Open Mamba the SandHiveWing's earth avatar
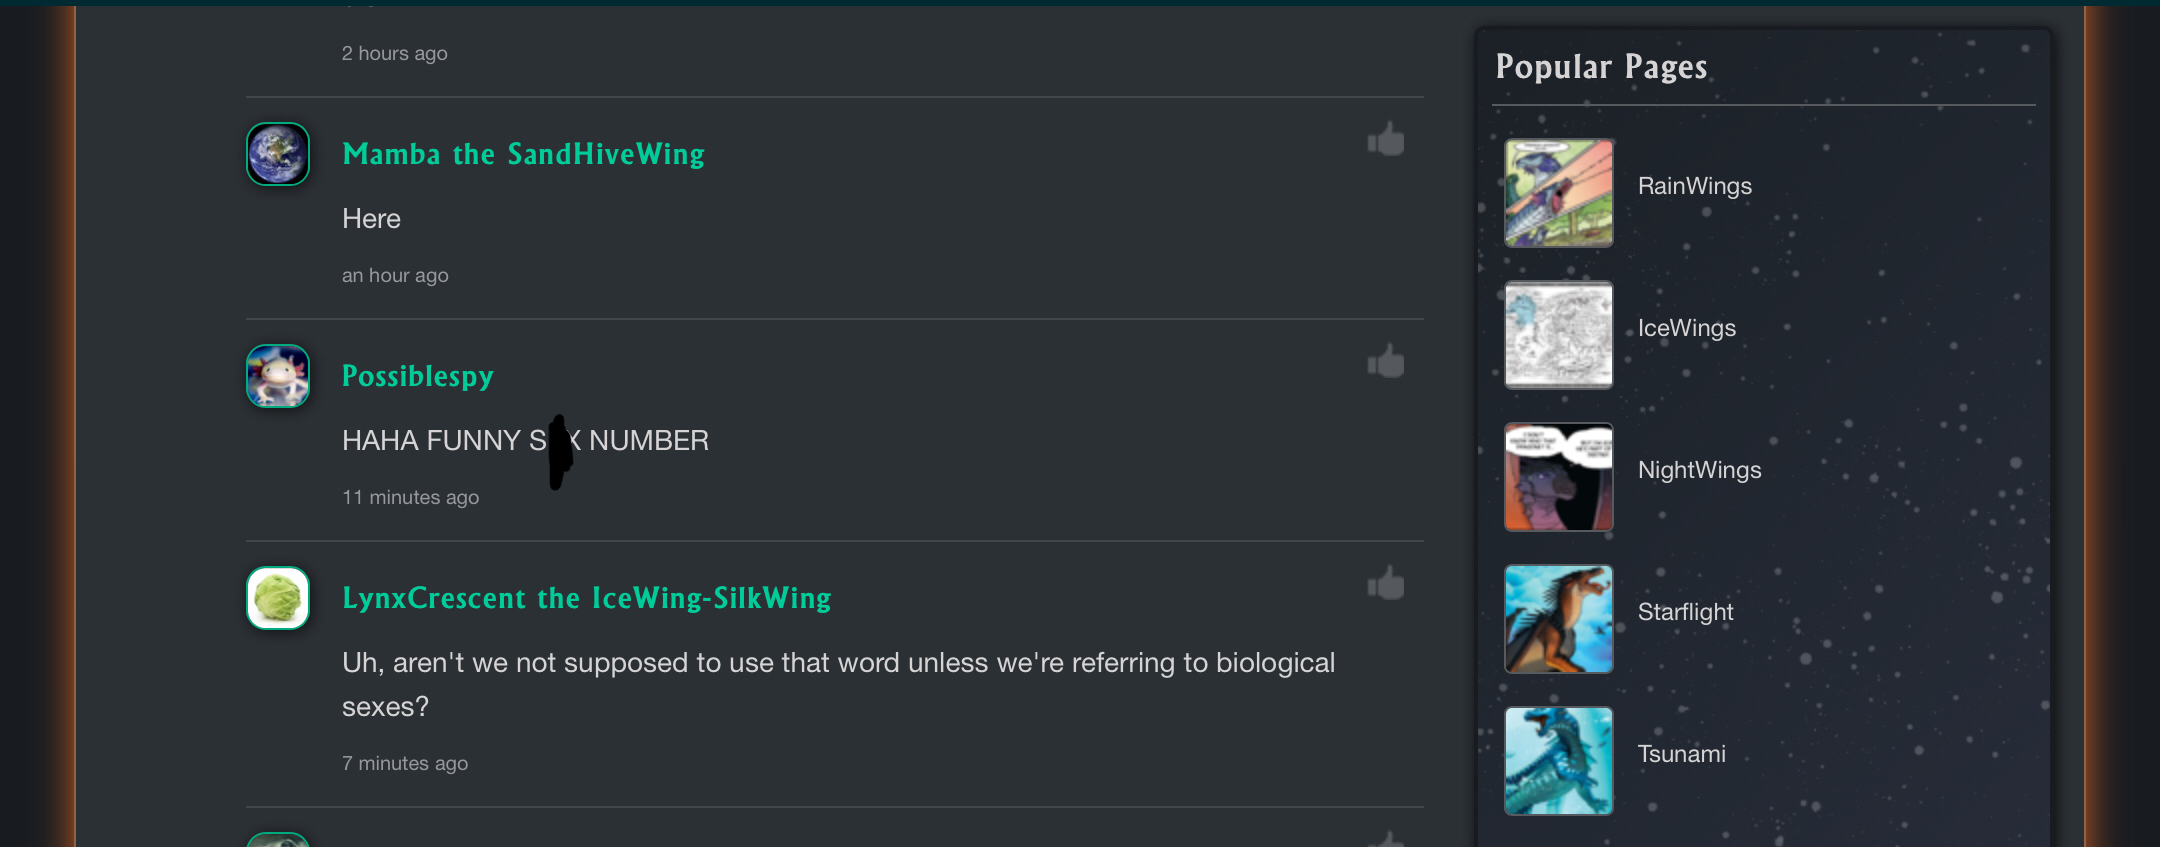Image resolution: width=2160 pixels, height=847 pixels. point(278,154)
